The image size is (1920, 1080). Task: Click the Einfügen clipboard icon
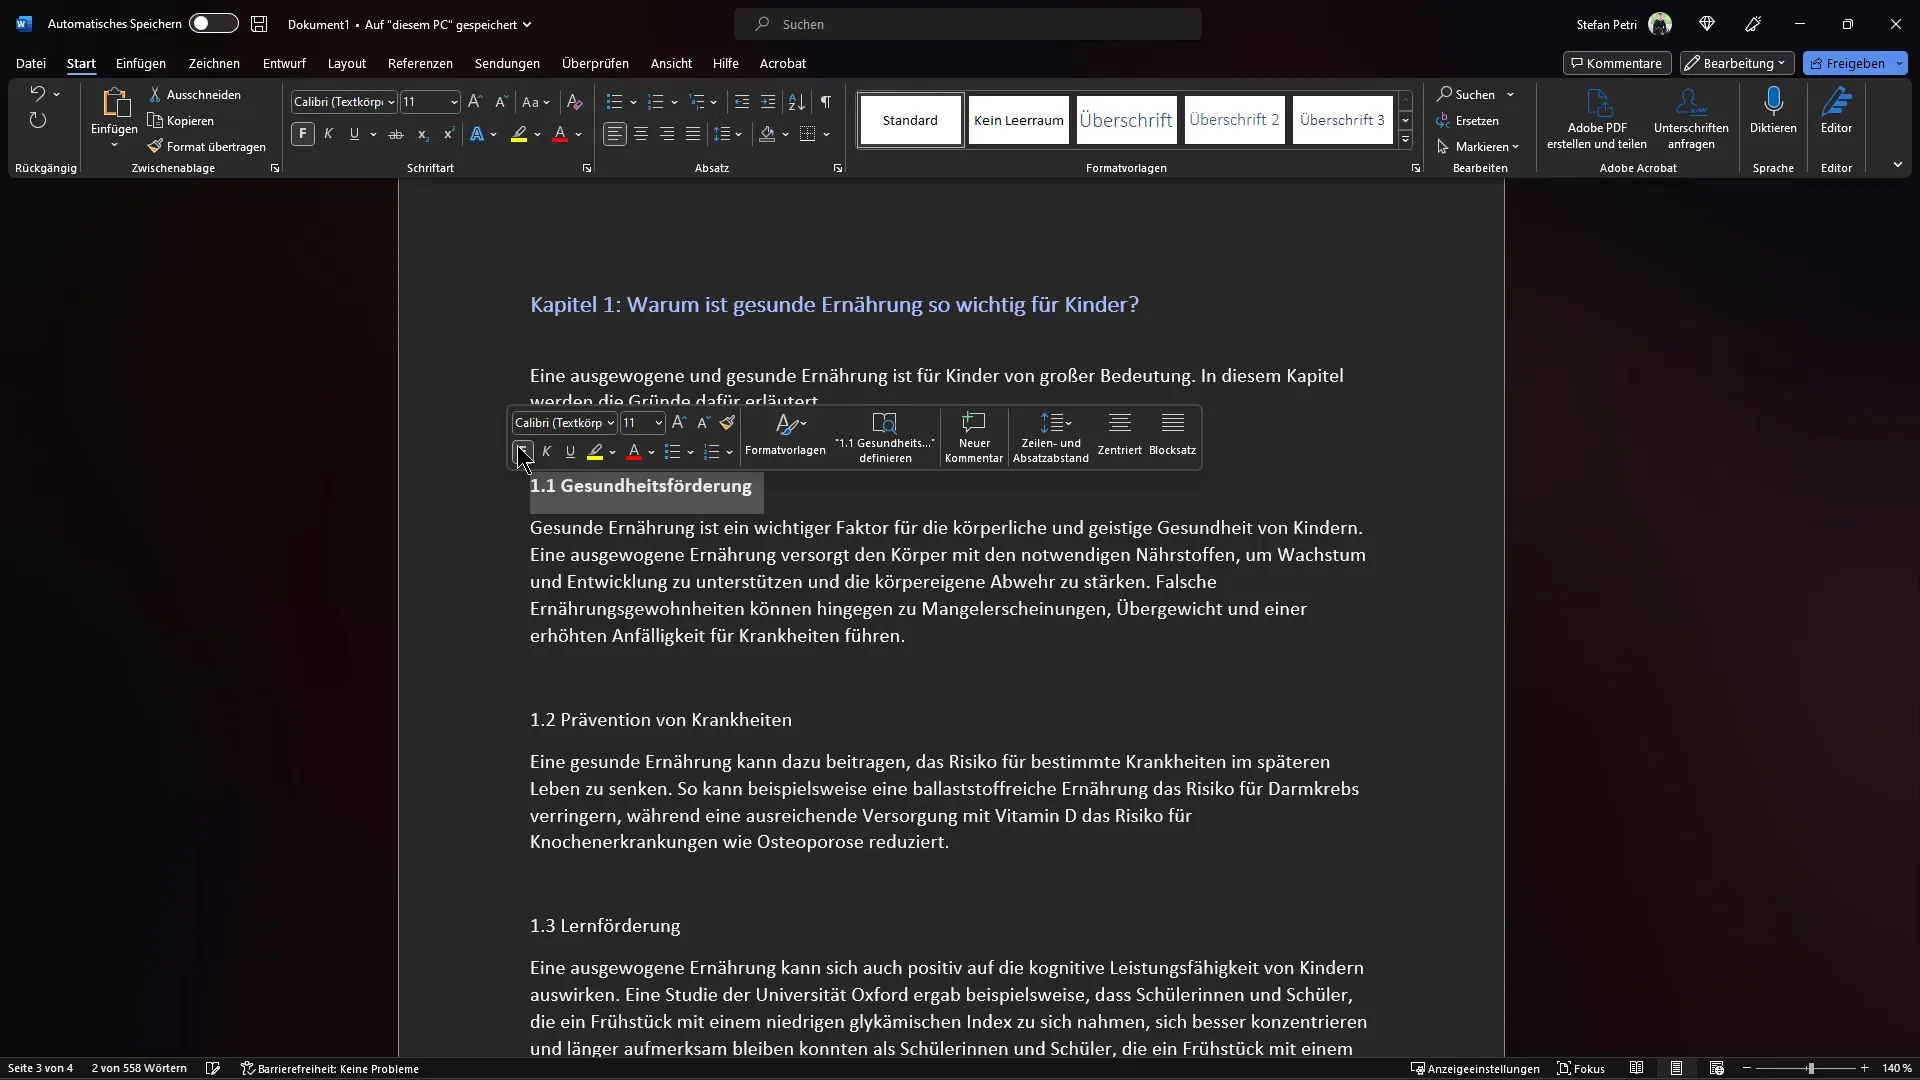click(115, 102)
